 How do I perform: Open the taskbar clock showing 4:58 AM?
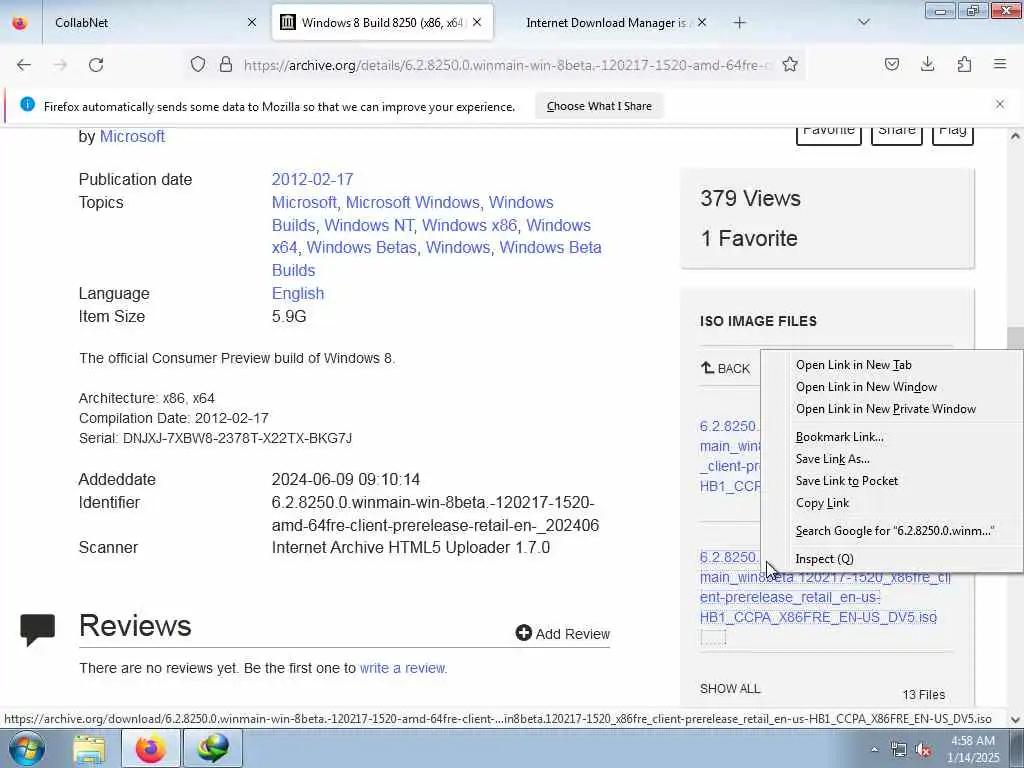(973, 749)
